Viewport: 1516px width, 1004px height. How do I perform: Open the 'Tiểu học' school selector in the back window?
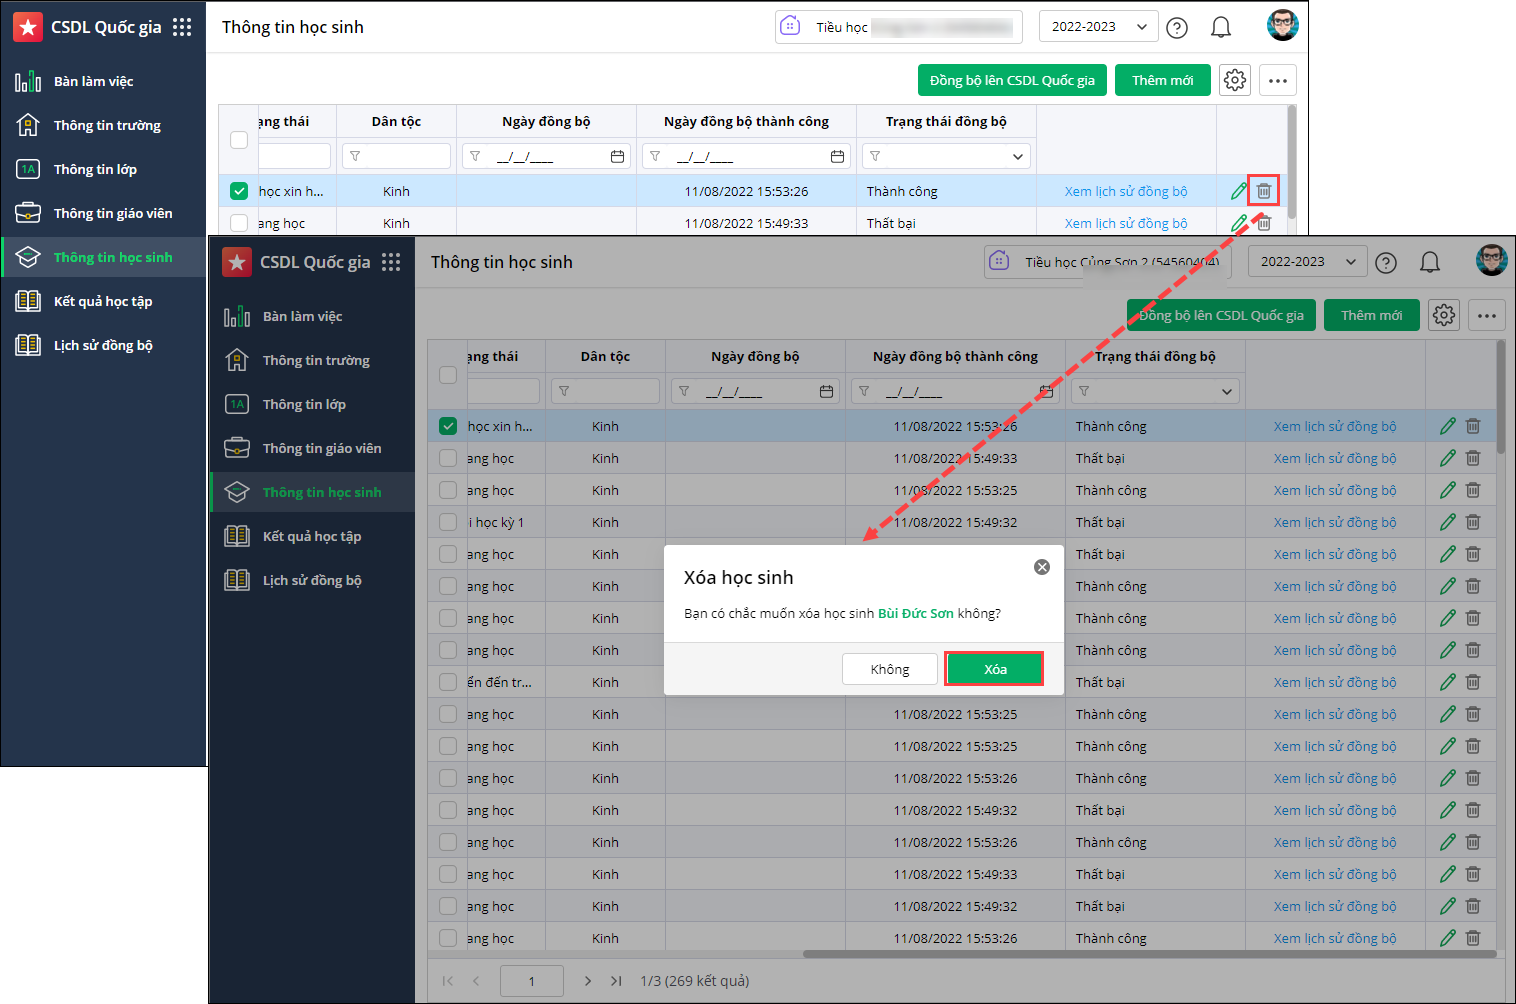899,27
